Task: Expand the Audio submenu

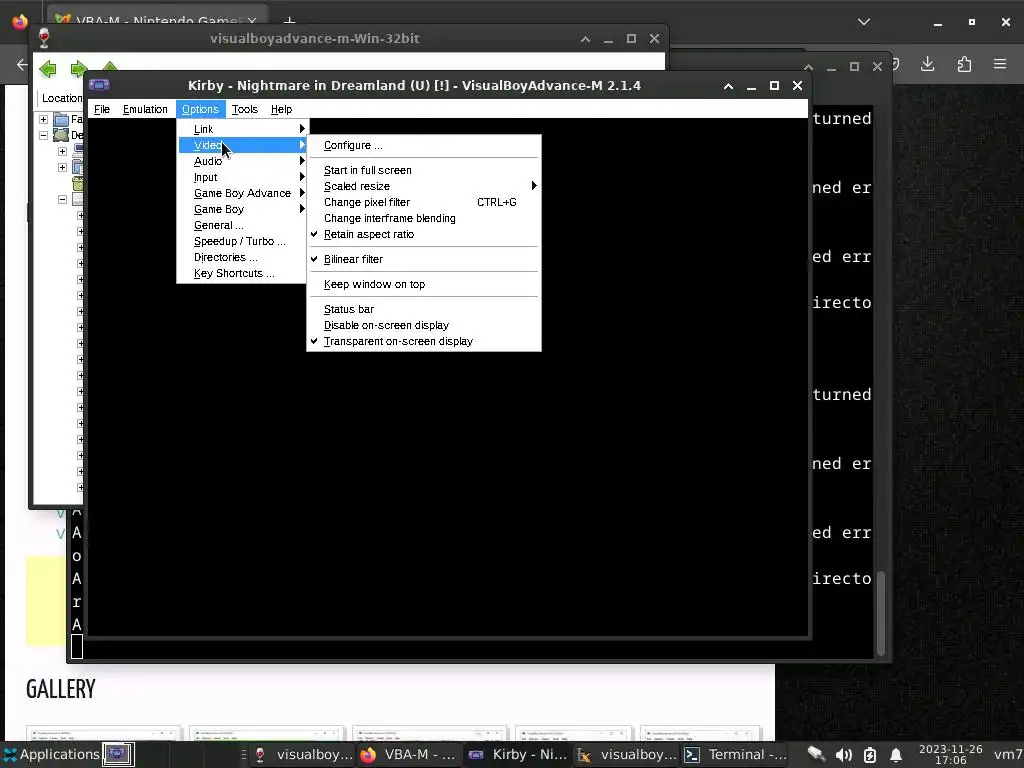Action: click(x=242, y=161)
